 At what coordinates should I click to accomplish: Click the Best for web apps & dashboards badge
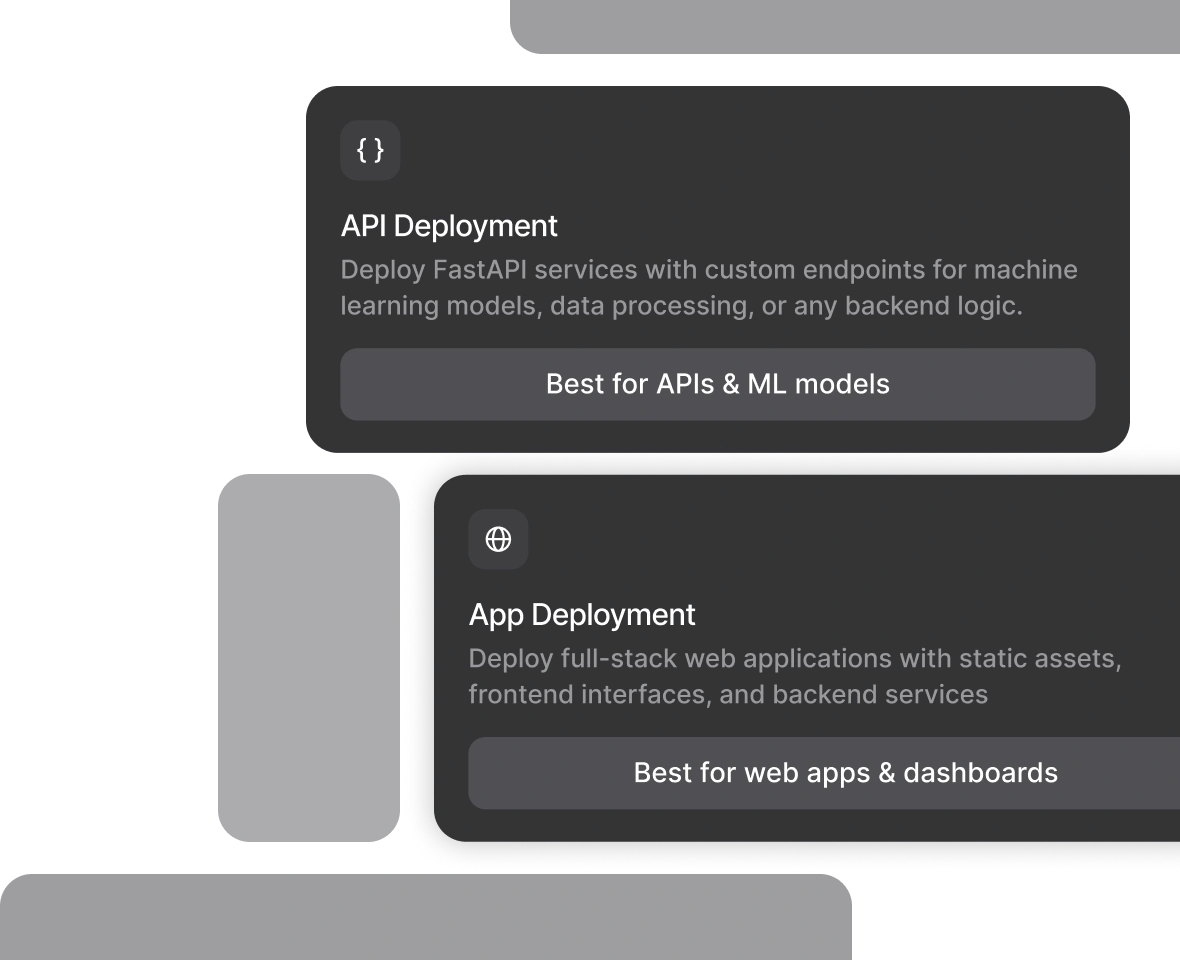pos(845,772)
